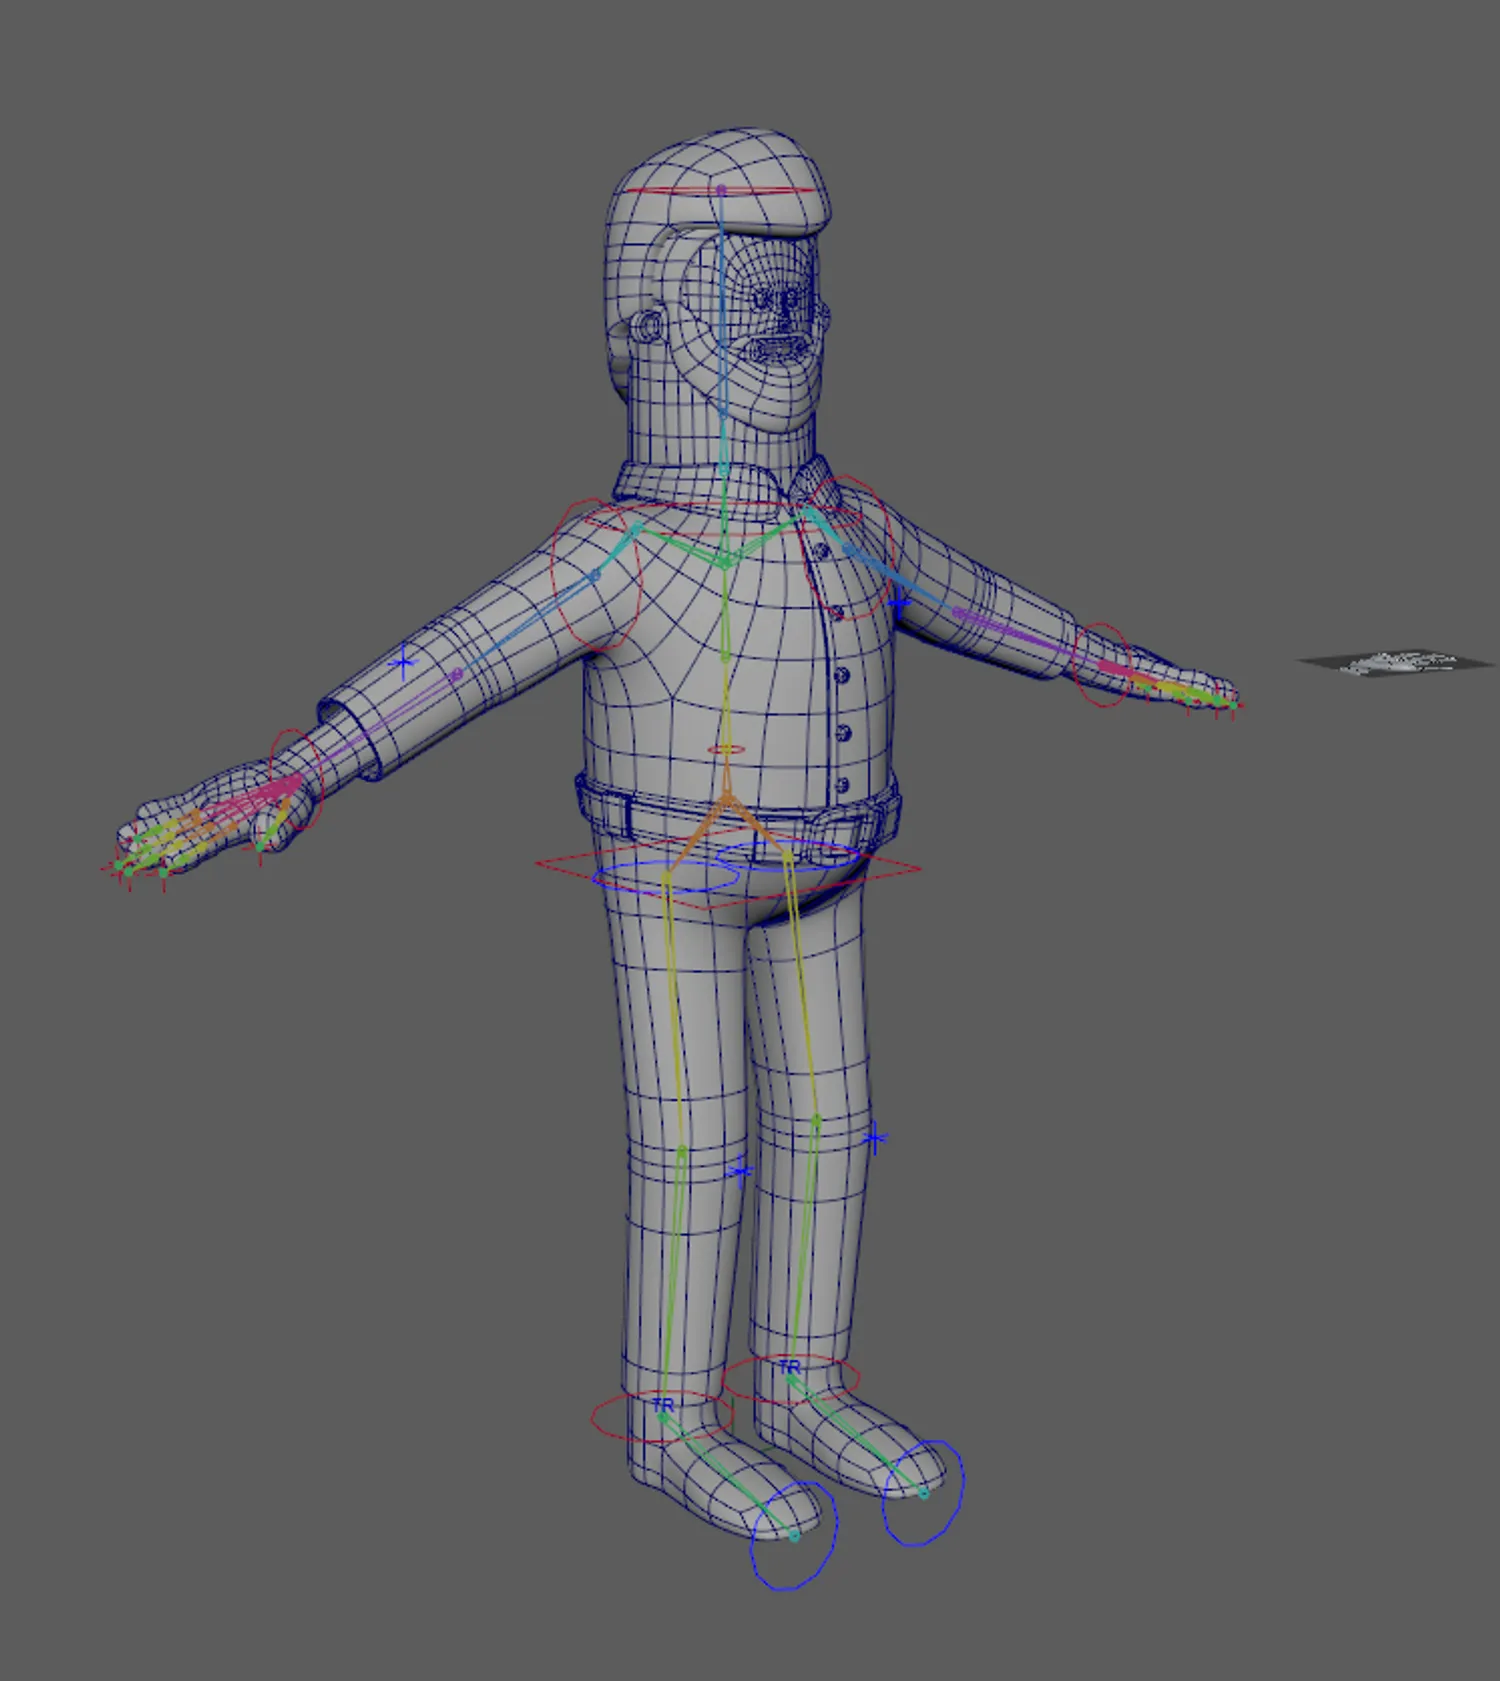
Task: Select the small red spine control ellipse
Action: coord(726,749)
